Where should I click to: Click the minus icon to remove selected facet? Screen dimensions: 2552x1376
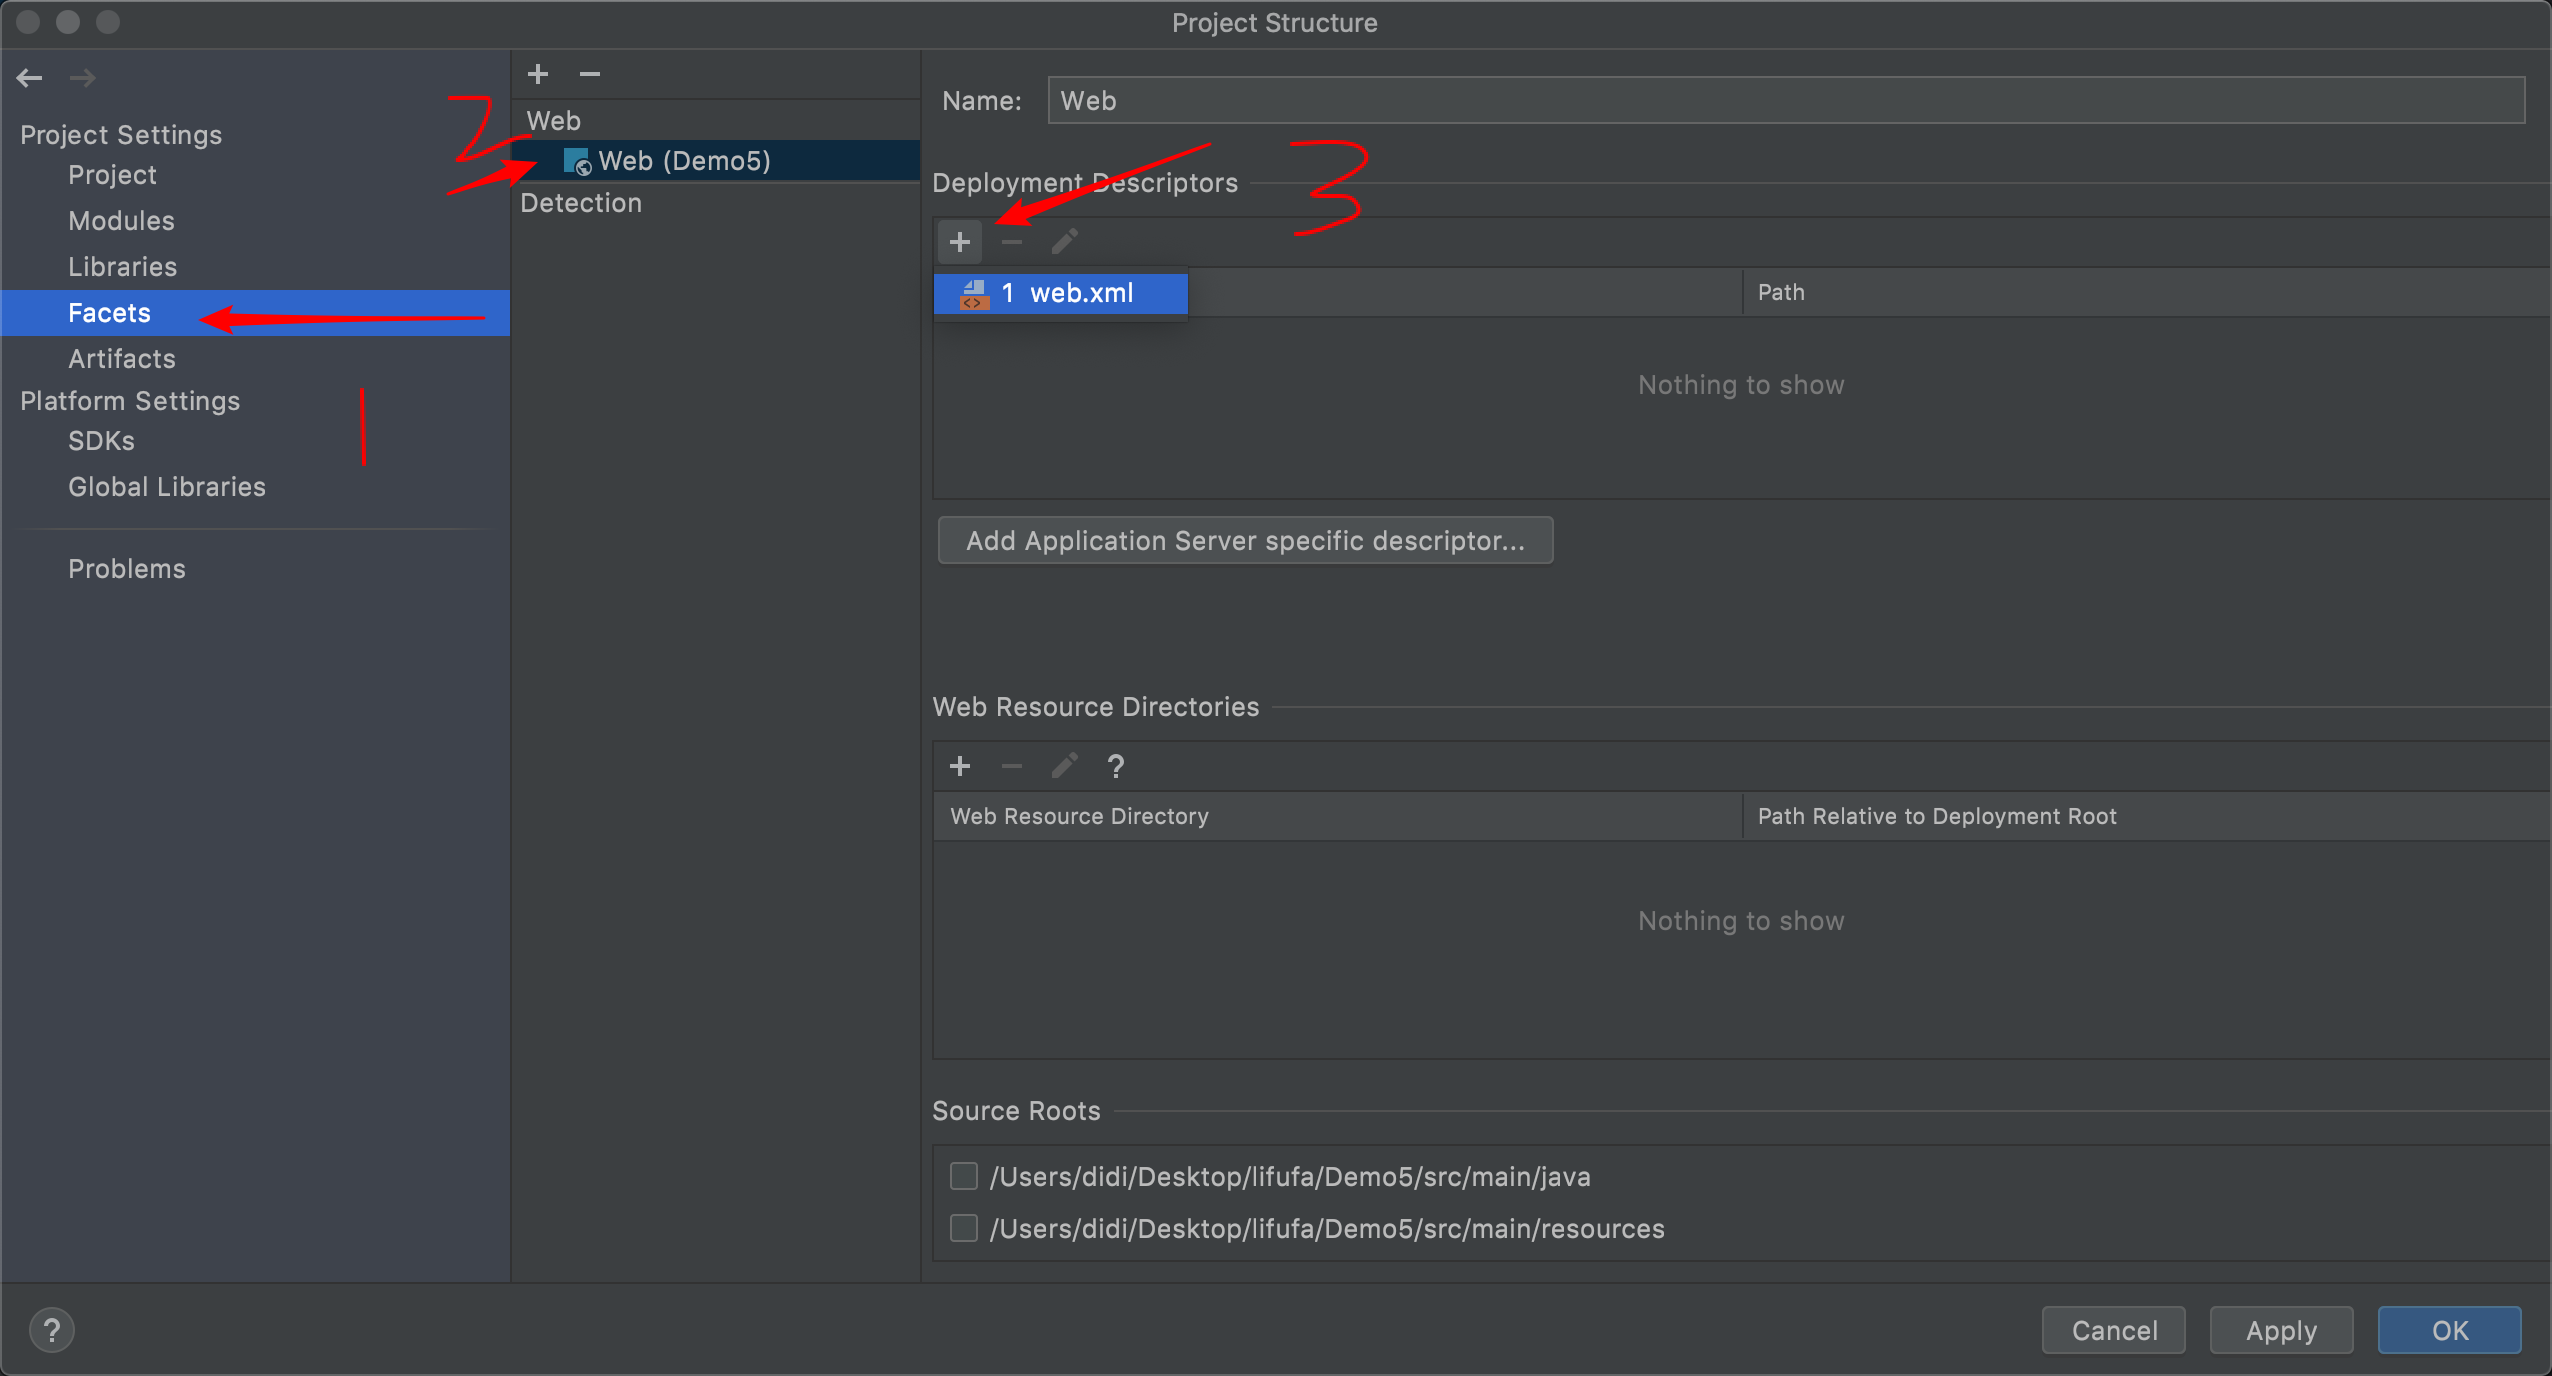[590, 74]
